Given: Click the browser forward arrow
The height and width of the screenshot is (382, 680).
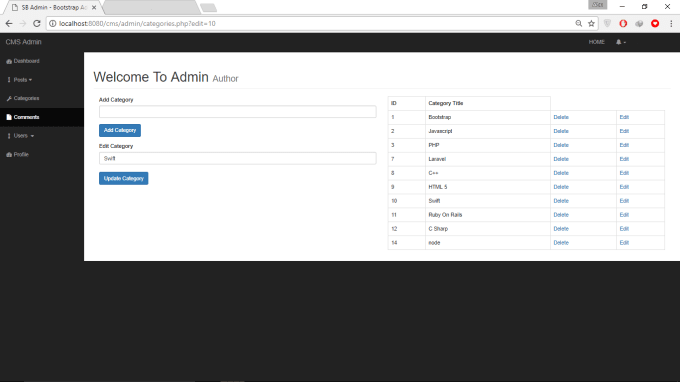Looking at the screenshot, I should click(23, 23).
